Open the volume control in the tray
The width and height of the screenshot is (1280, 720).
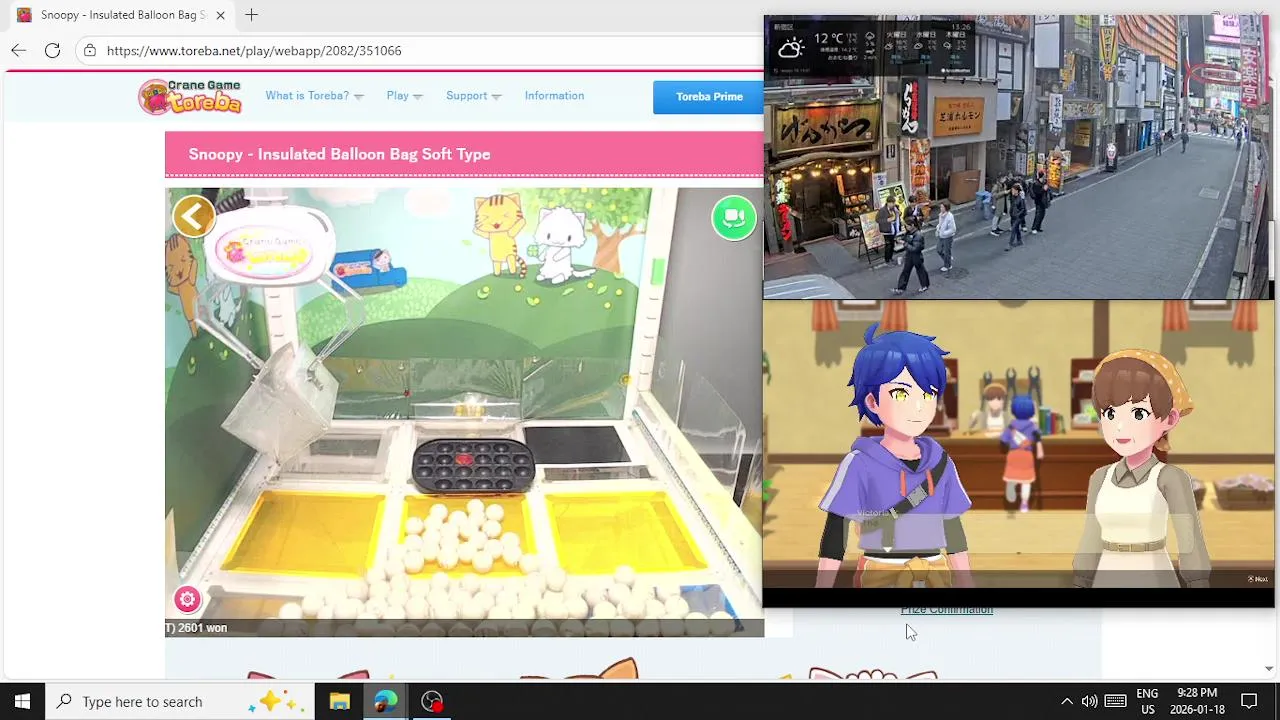click(x=1090, y=701)
